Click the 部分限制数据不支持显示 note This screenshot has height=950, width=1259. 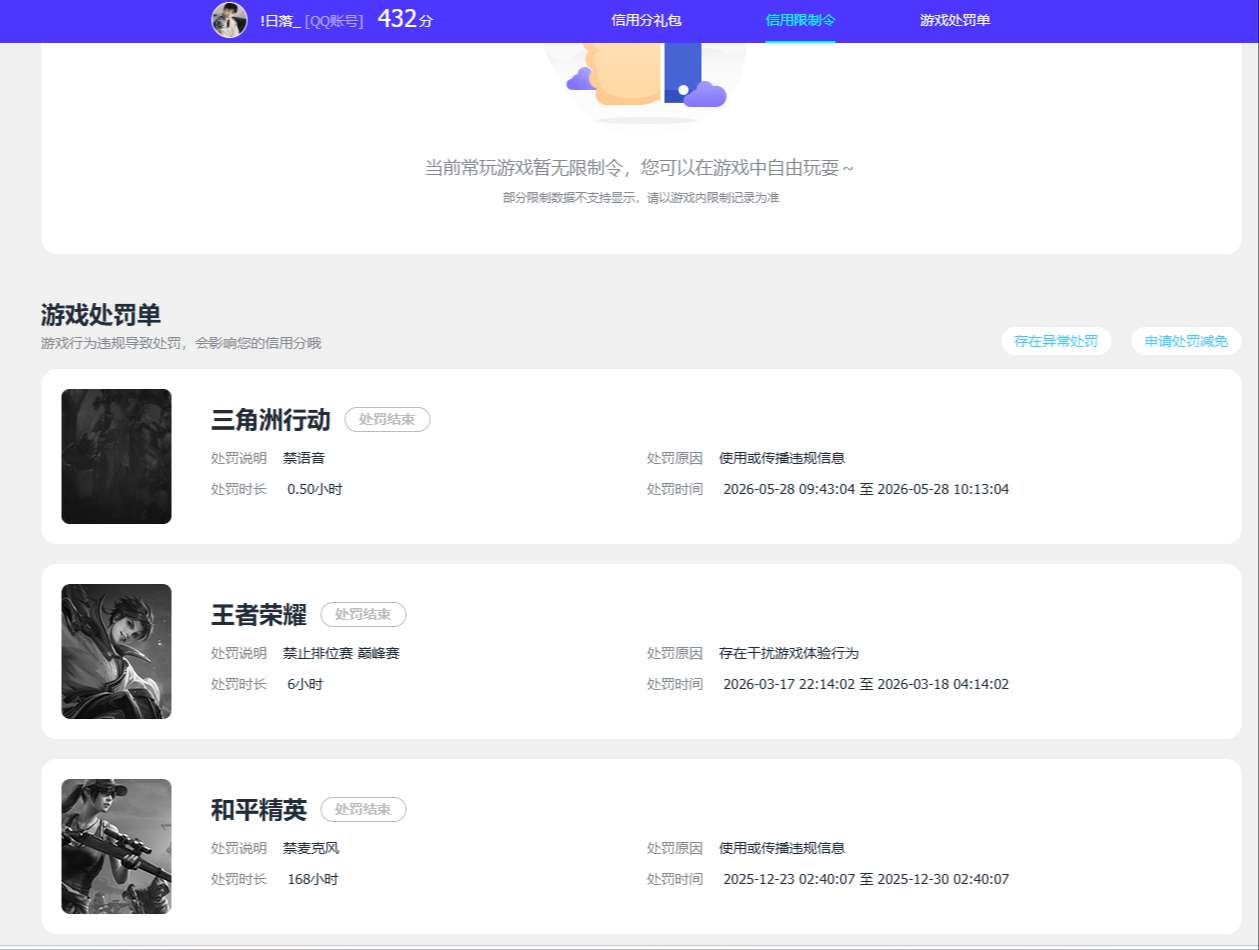(641, 198)
